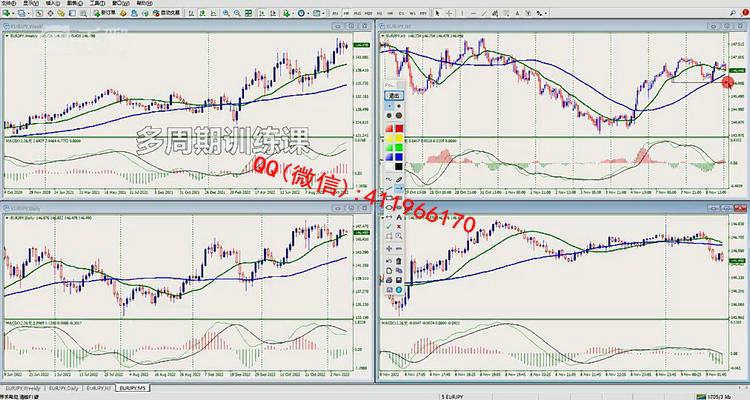Pick the blue color swatch
750x400 pixels.
tap(399, 156)
